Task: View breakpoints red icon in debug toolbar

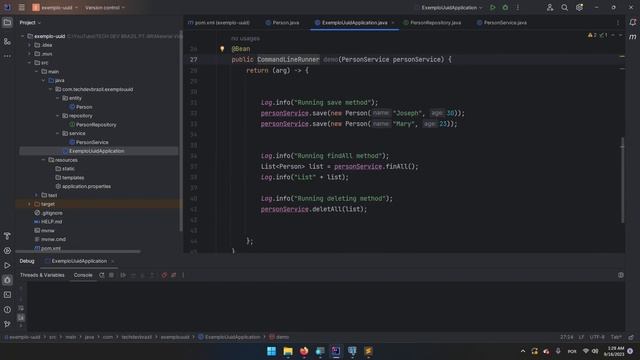Action: click(164, 275)
